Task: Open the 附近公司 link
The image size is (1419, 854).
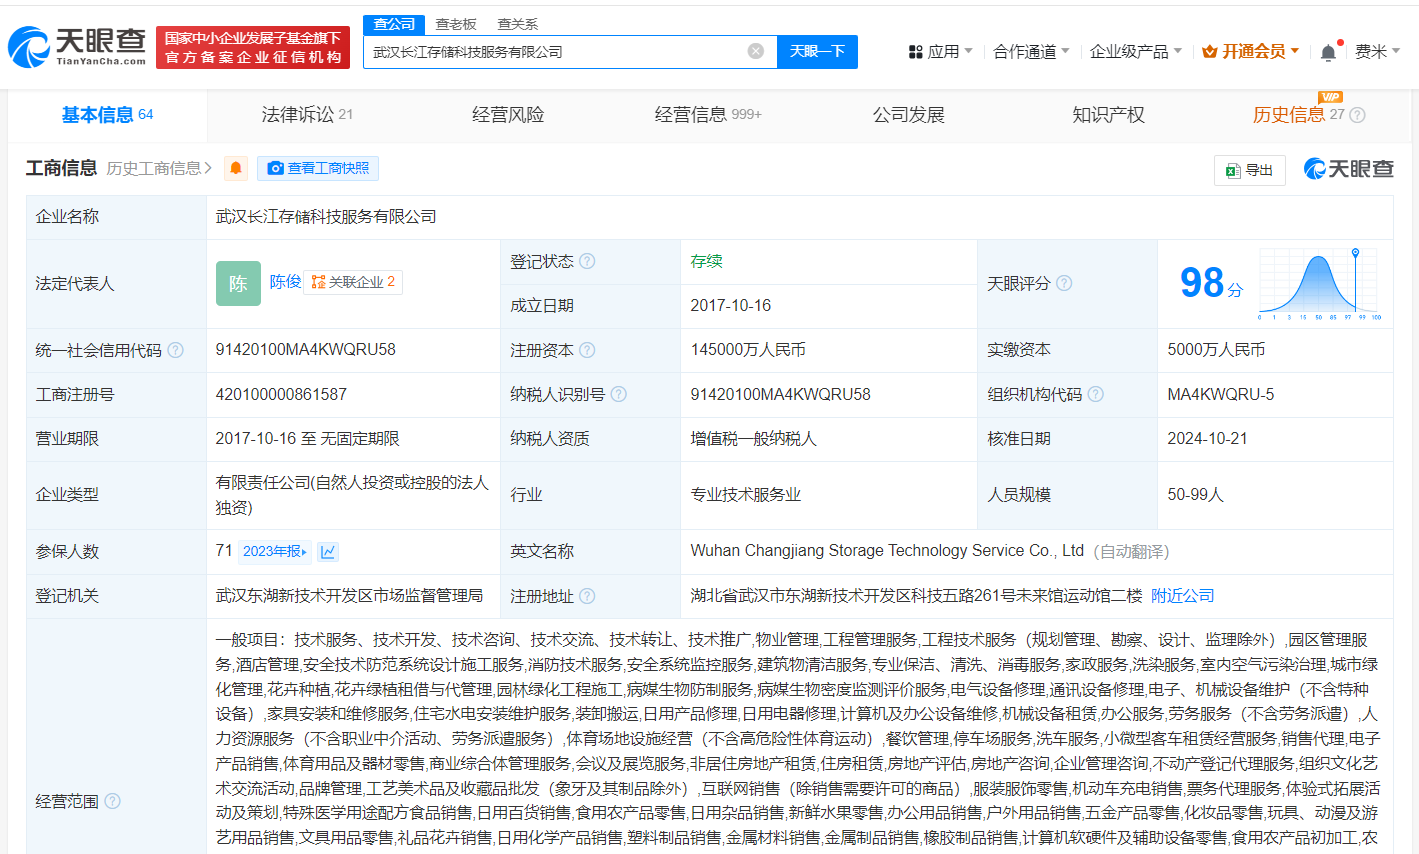Action: pos(1182,595)
